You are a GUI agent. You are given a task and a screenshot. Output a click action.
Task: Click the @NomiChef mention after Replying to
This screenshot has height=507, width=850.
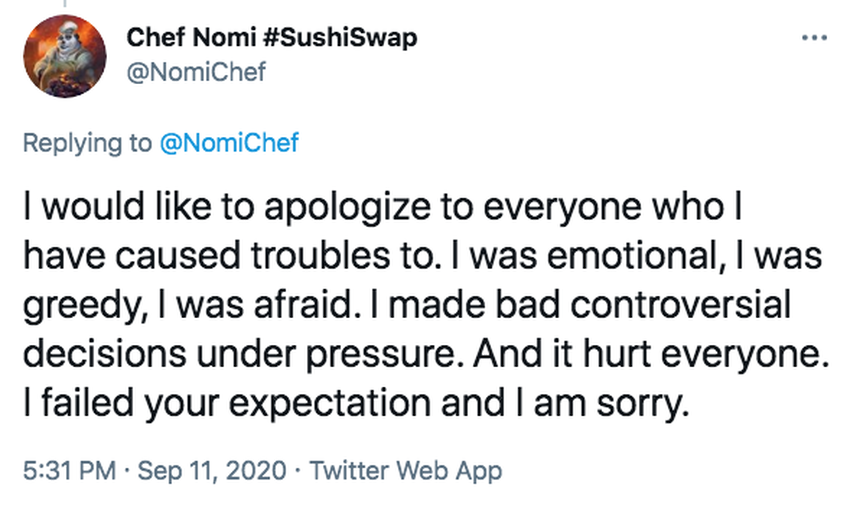coord(229,142)
